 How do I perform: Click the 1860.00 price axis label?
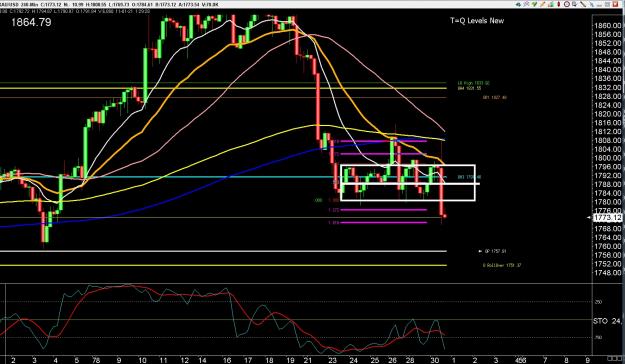pos(607,26)
